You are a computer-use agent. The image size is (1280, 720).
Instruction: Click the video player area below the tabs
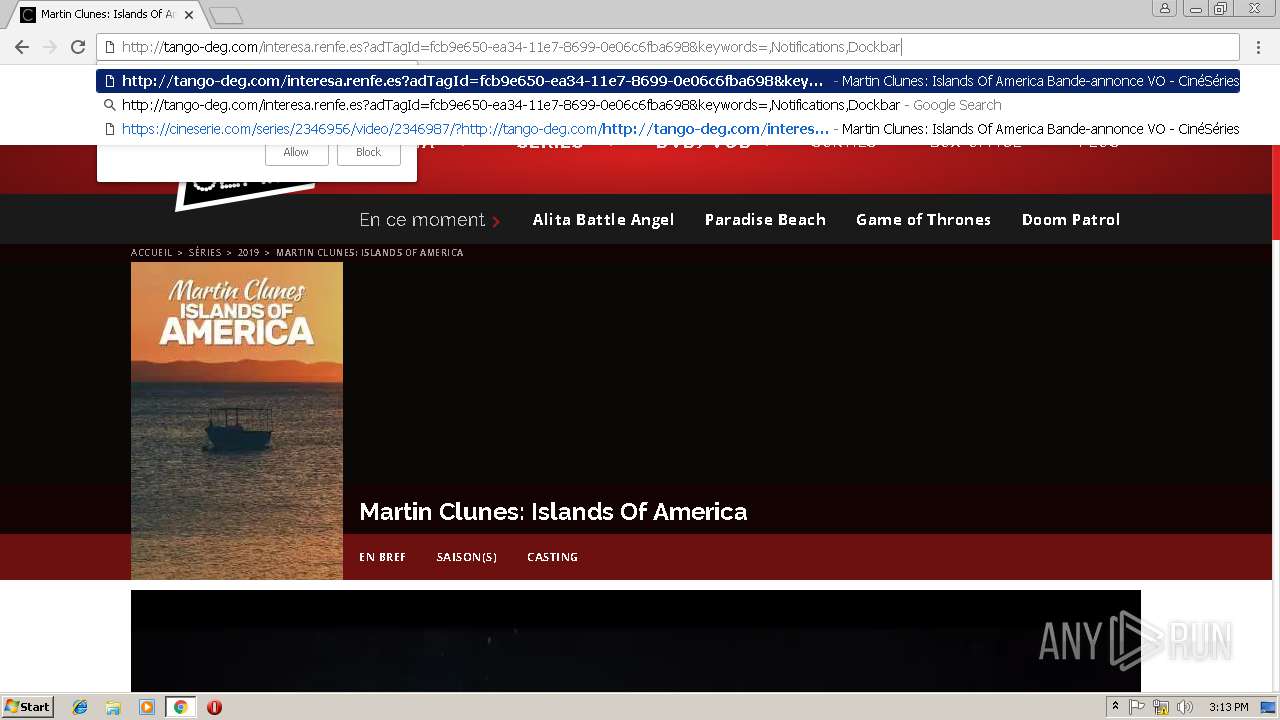click(636, 641)
